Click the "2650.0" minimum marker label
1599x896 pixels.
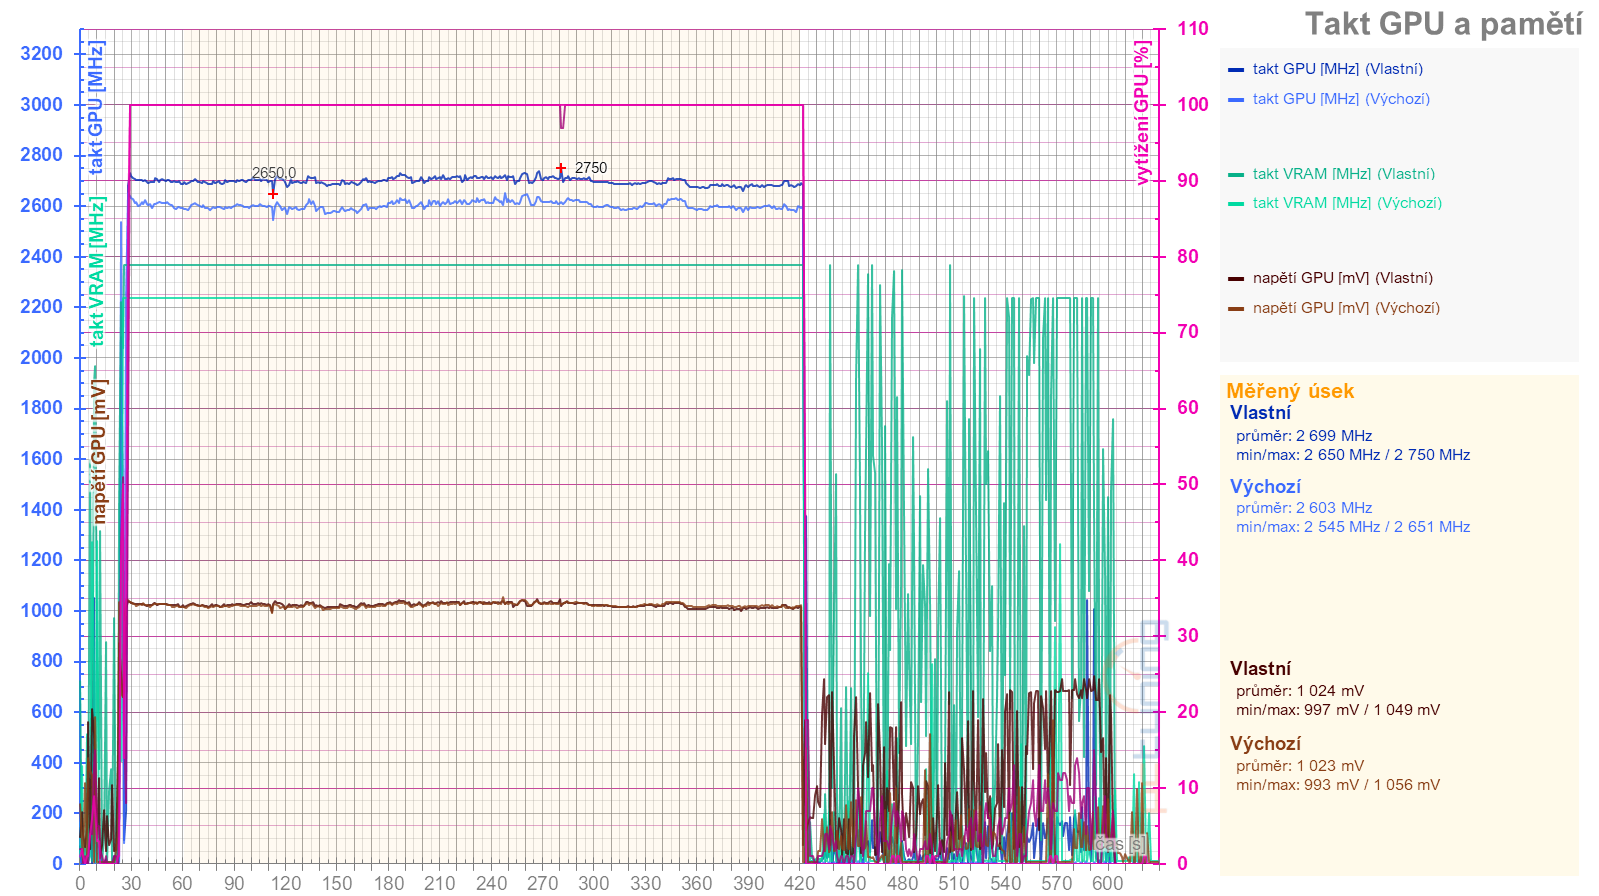pos(274,173)
